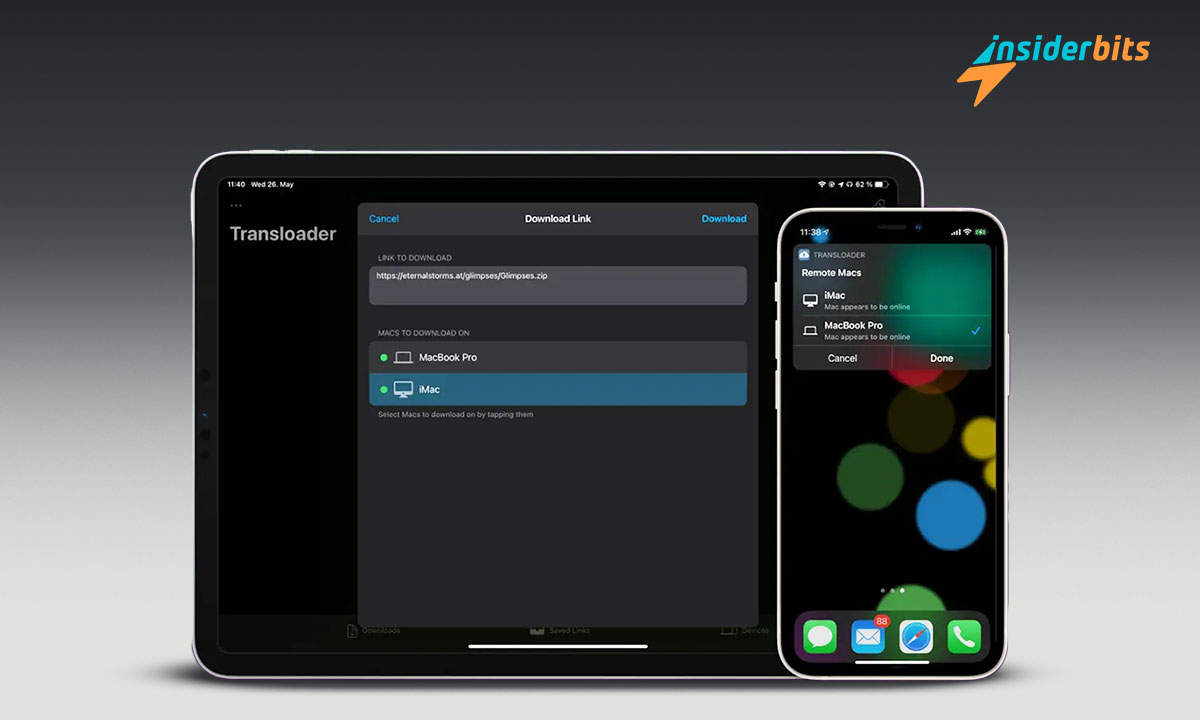Deselect the highlighted iMac row on iPad
This screenshot has height=720, width=1200.
[557, 389]
